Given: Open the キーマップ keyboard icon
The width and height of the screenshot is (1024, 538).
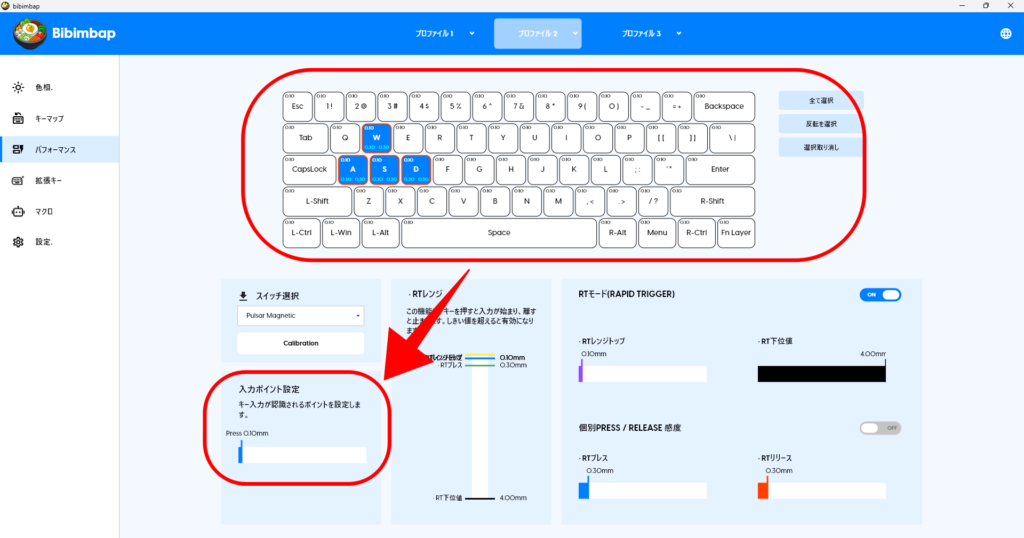Looking at the screenshot, I should [18, 118].
